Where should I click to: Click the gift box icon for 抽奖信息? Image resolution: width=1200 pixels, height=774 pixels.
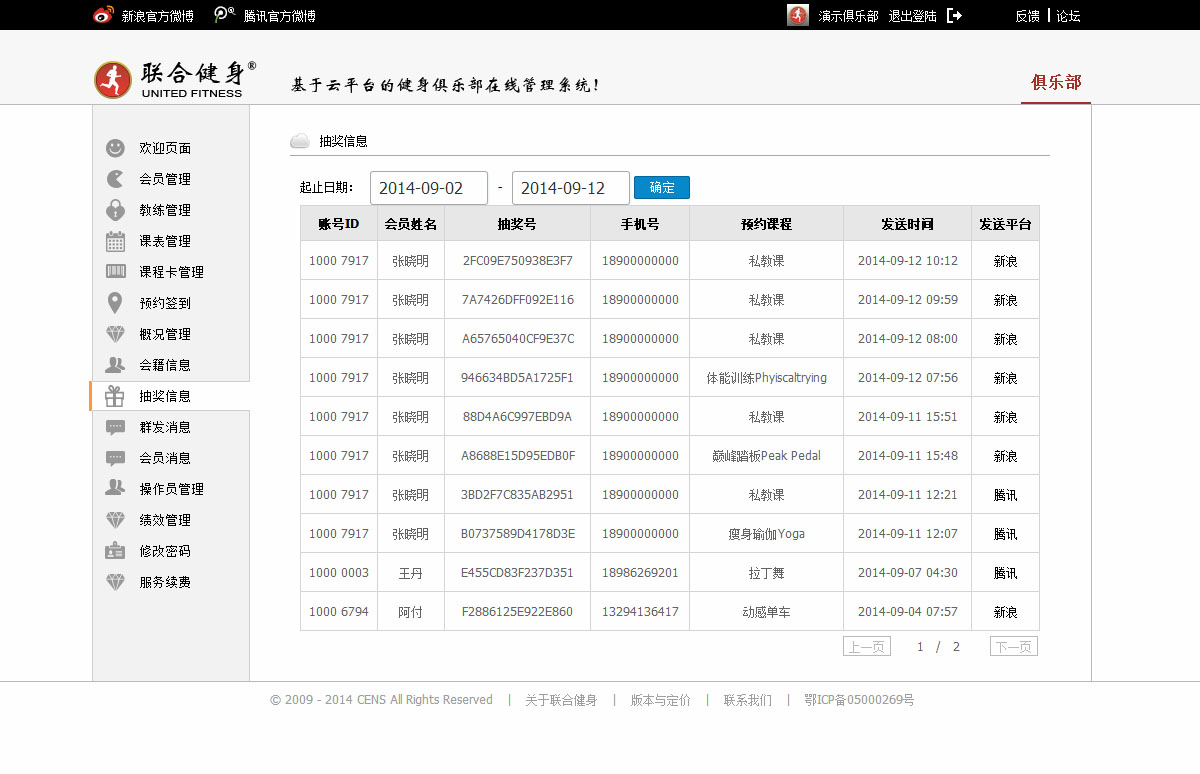[x=115, y=396]
